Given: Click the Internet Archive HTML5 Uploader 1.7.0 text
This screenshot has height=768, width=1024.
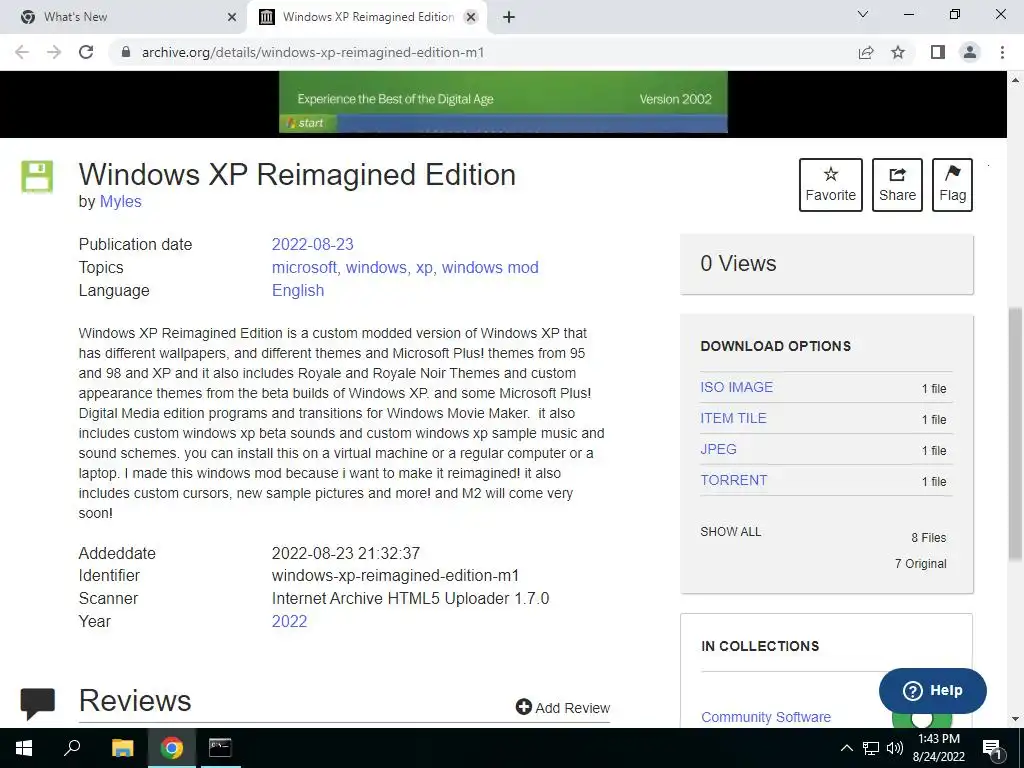Looking at the screenshot, I should pyautogui.click(x=410, y=598).
